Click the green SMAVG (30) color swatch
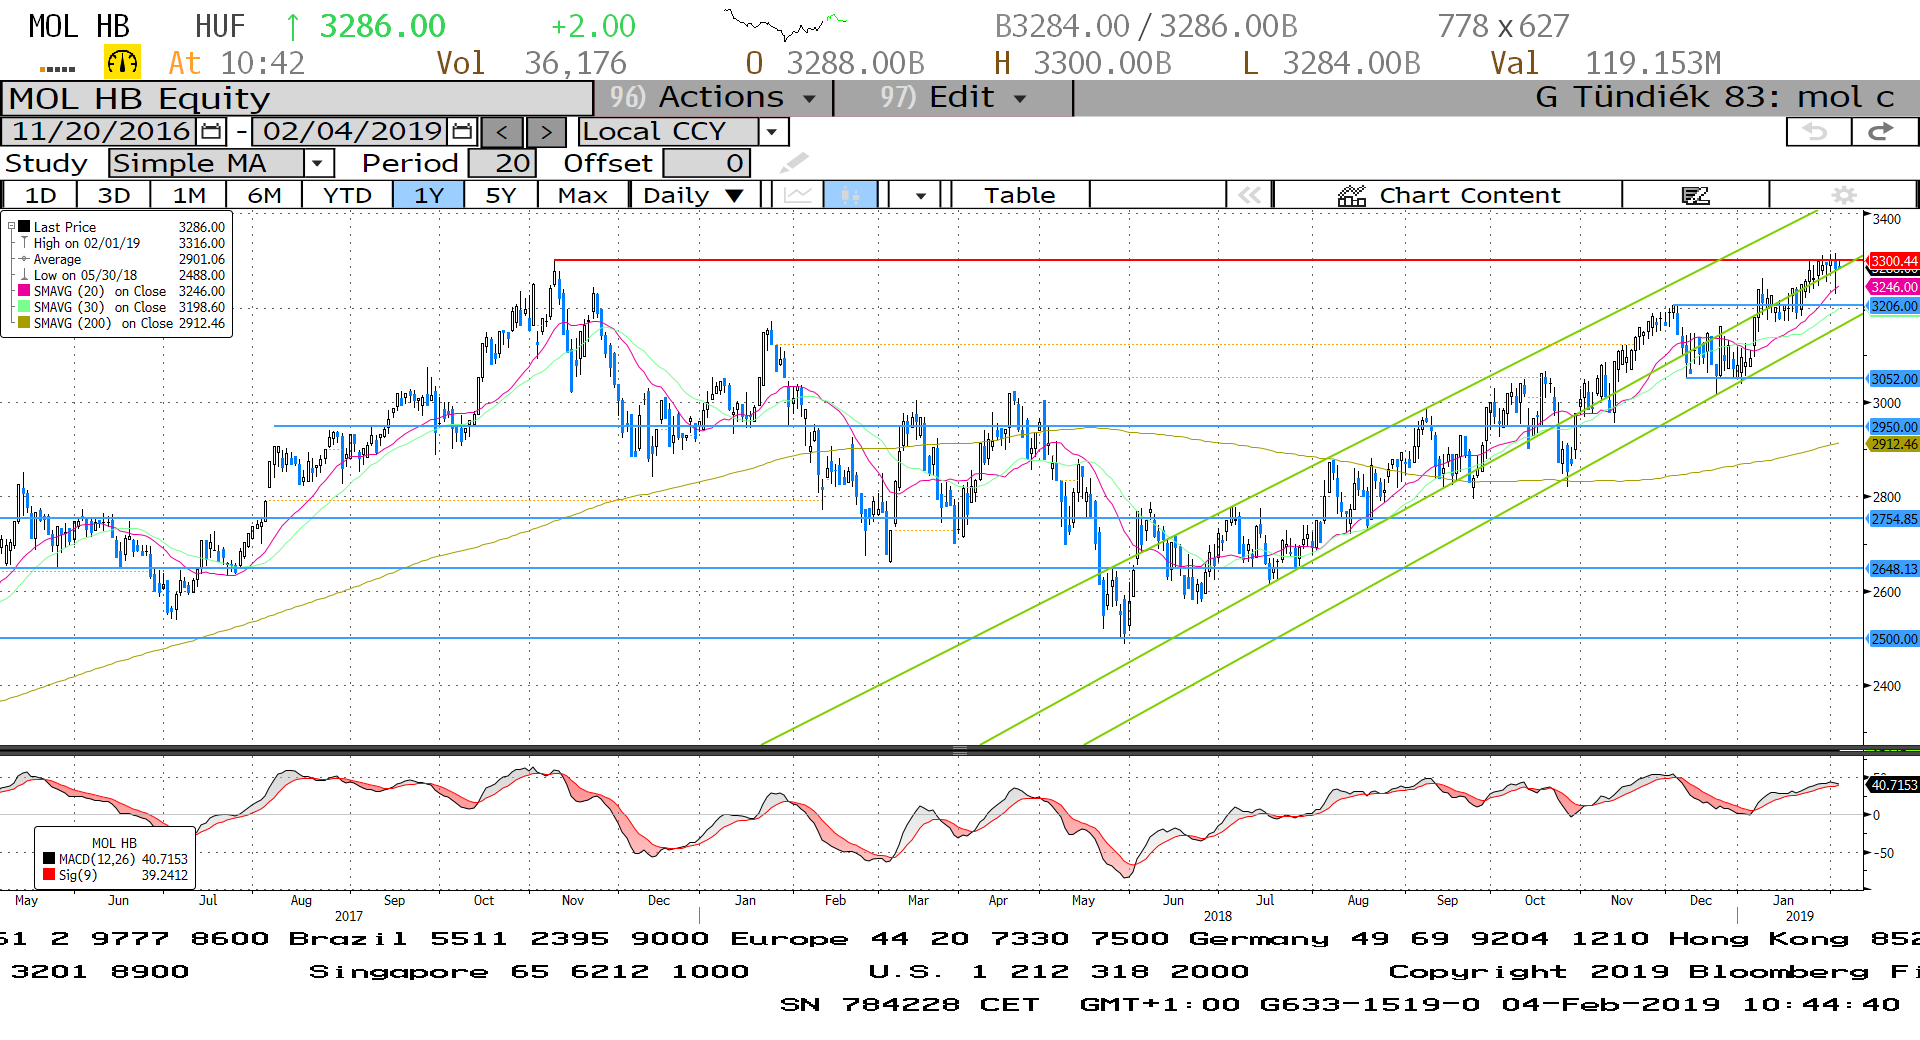This screenshot has height=1040, width=1920. [x=24, y=307]
